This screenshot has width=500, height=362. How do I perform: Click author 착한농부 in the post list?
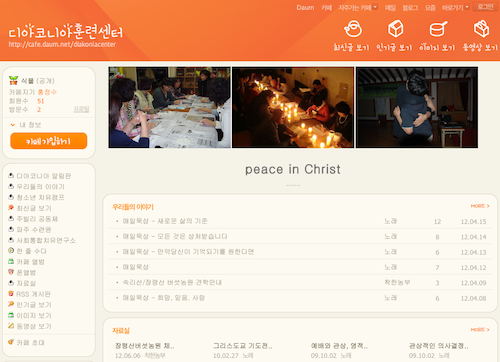click(397, 282)
